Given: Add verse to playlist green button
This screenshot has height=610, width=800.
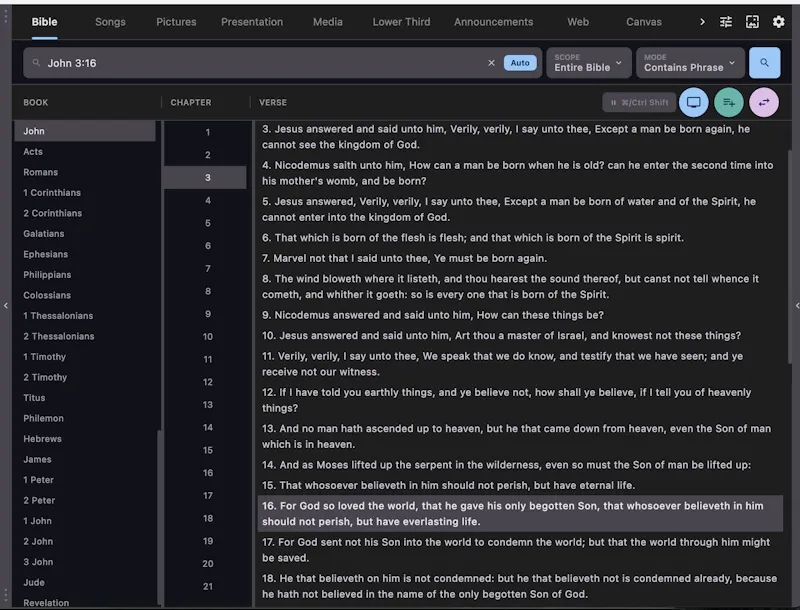Looking at the screenshot, I should [729, 103].
